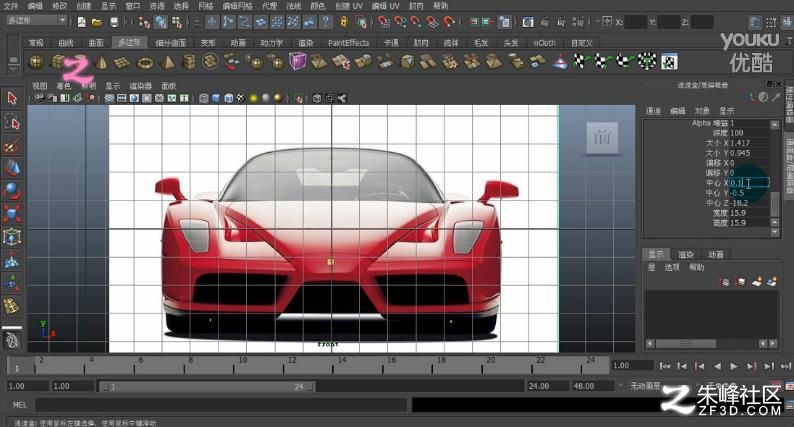
Task: Click the time range slider bar
Action: click(208, 386)
